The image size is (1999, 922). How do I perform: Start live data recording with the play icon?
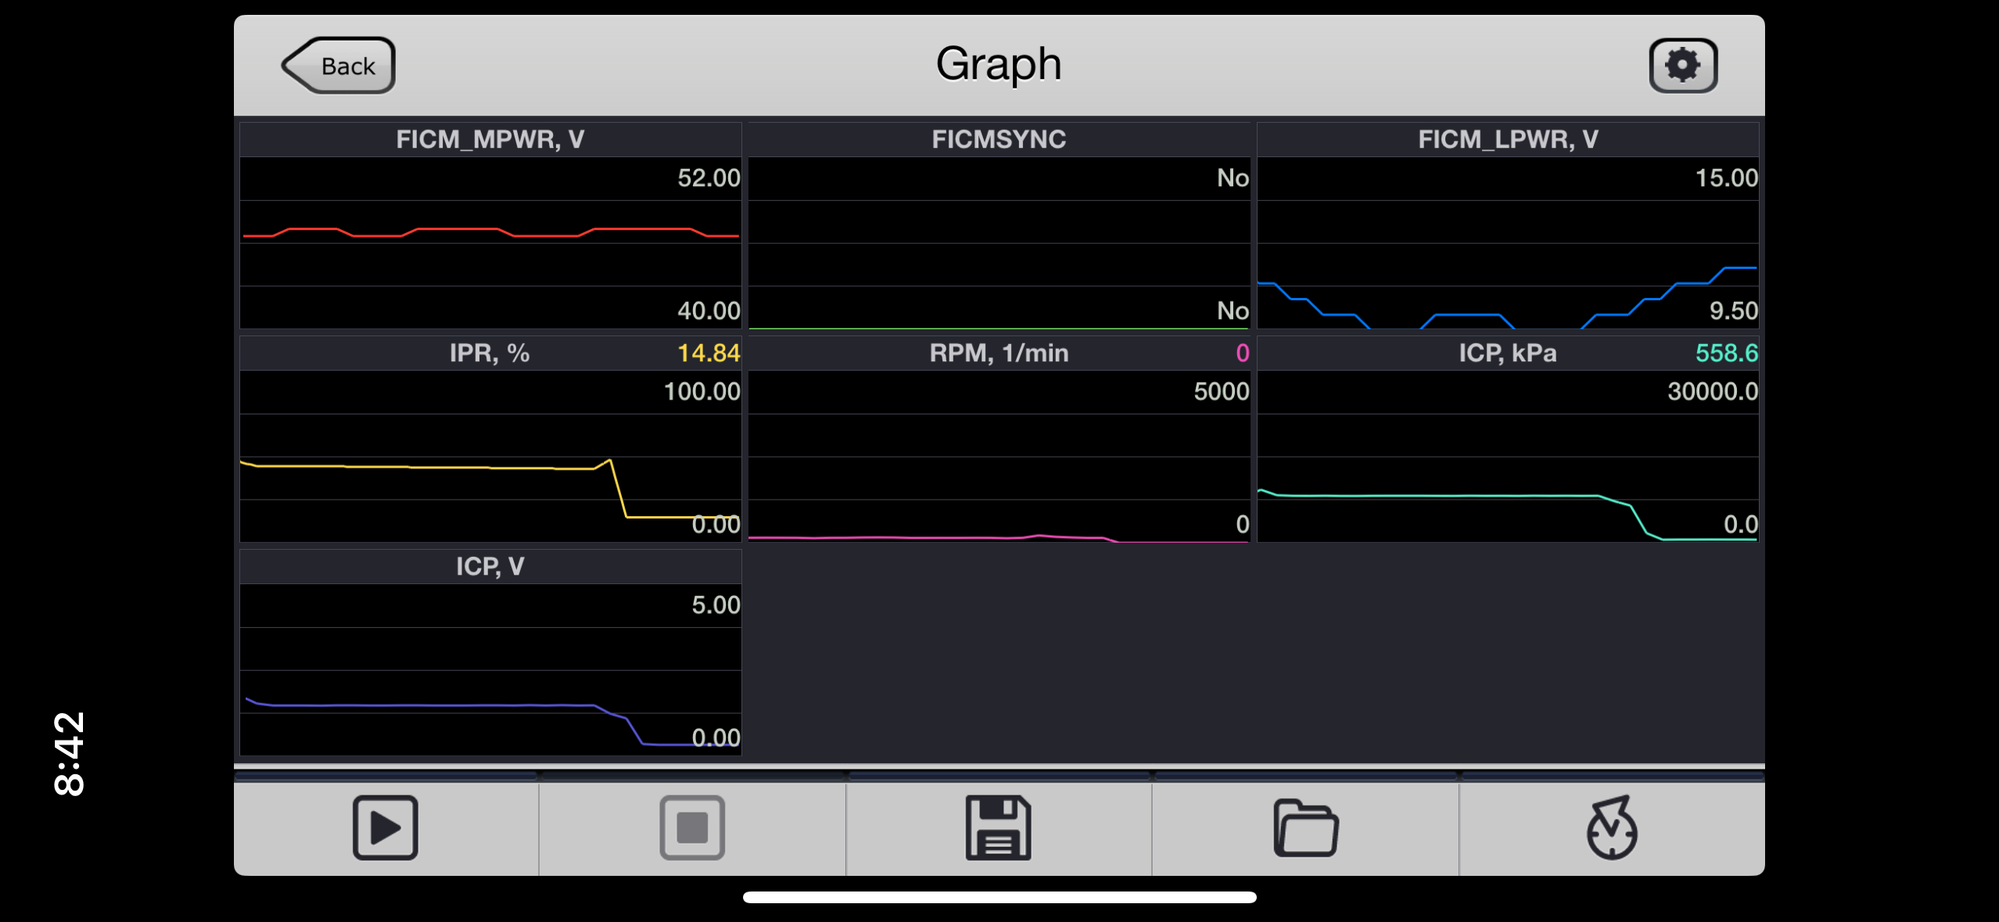[386, 827]
